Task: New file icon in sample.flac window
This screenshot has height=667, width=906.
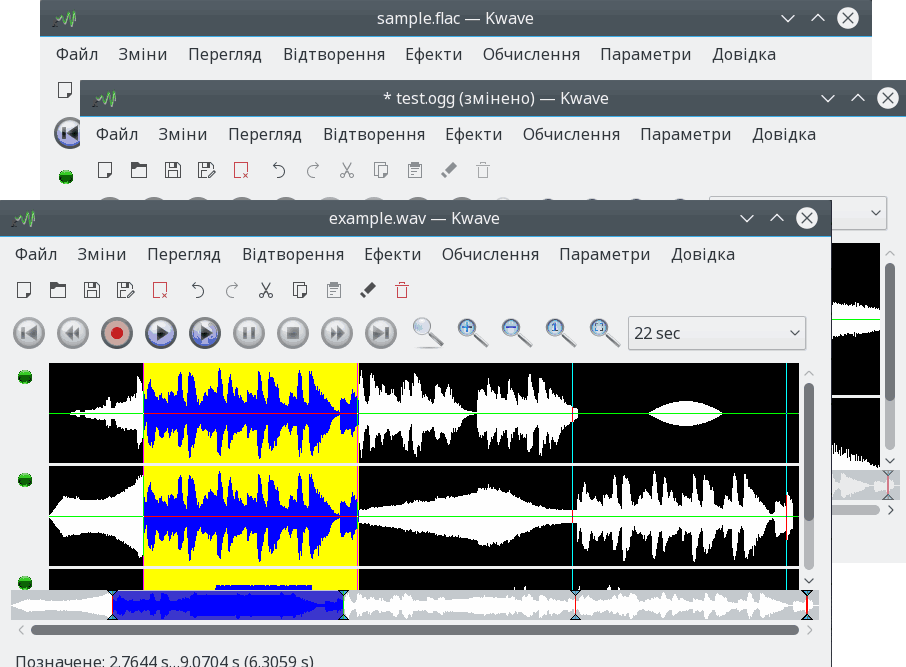Action: (65, 90)
